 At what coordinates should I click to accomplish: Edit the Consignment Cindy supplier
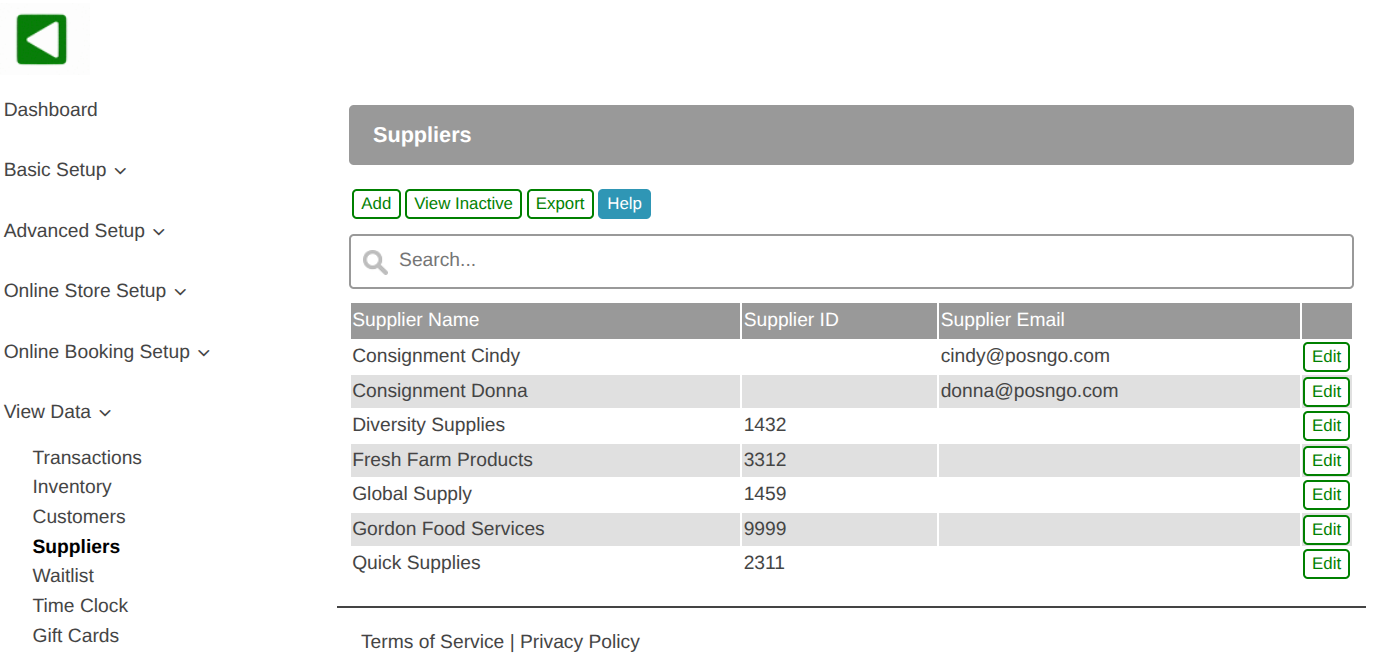tap(1326, 357)
